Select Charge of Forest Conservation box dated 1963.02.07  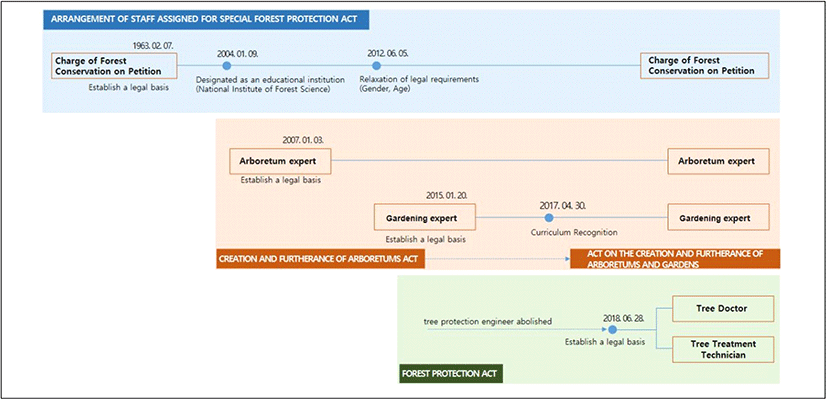(113, 65)
